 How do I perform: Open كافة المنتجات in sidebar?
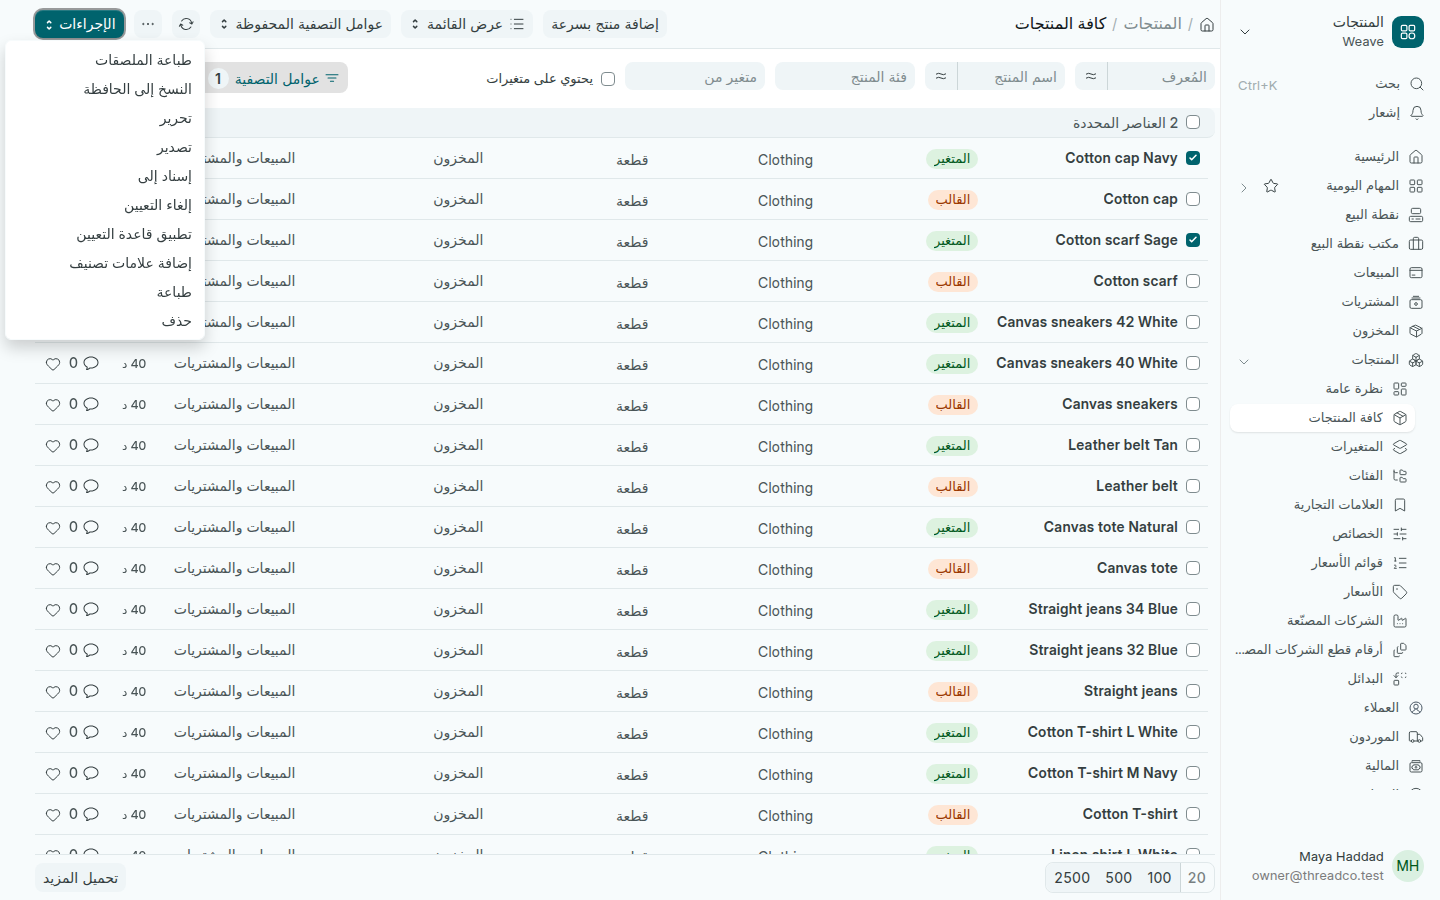[x=1322, y=418]
